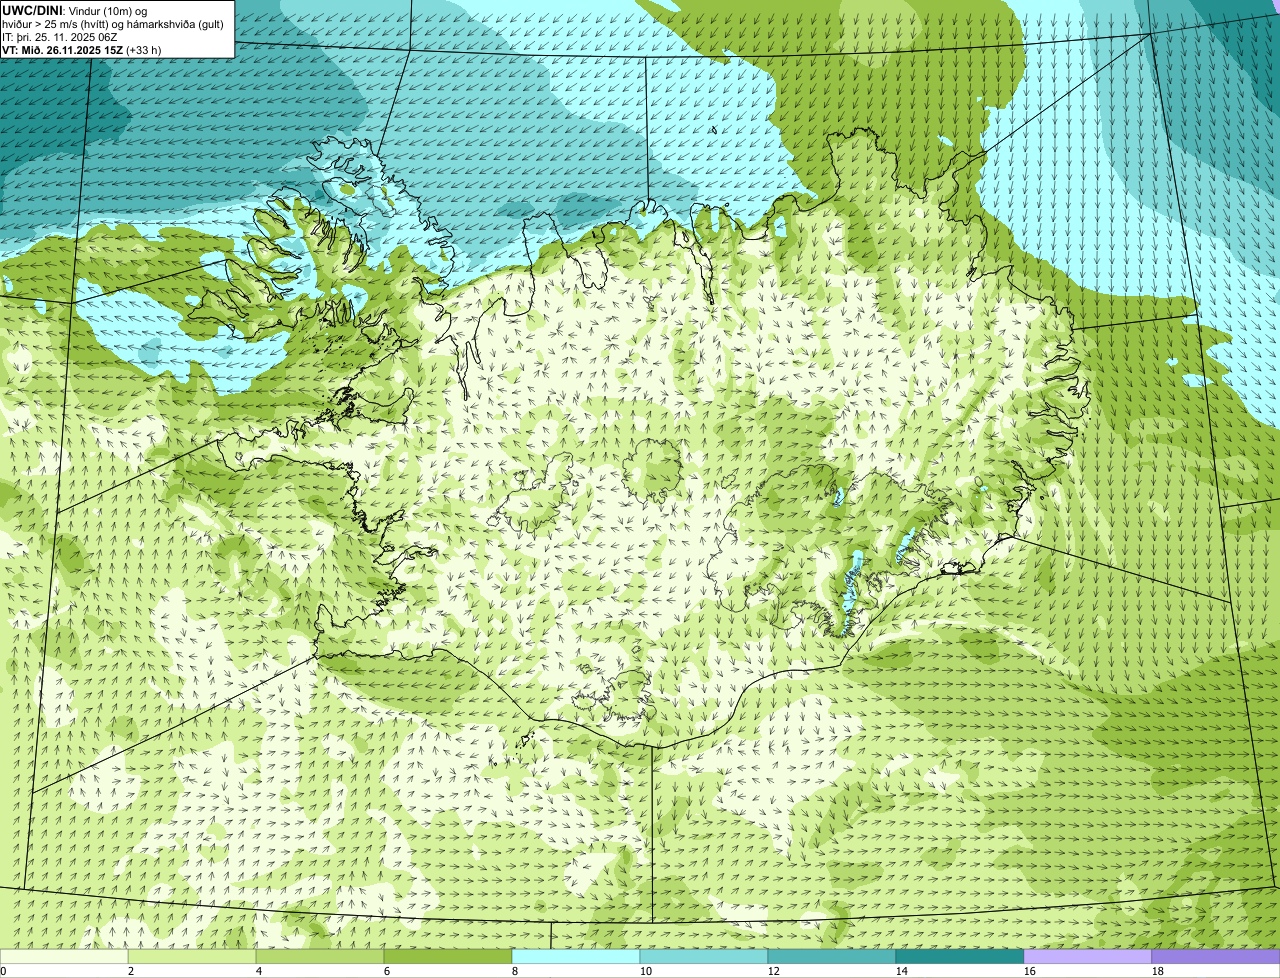Click the "8" label on the color scale
Viewport: 1280px width, 978px height.
pos(515,971)
